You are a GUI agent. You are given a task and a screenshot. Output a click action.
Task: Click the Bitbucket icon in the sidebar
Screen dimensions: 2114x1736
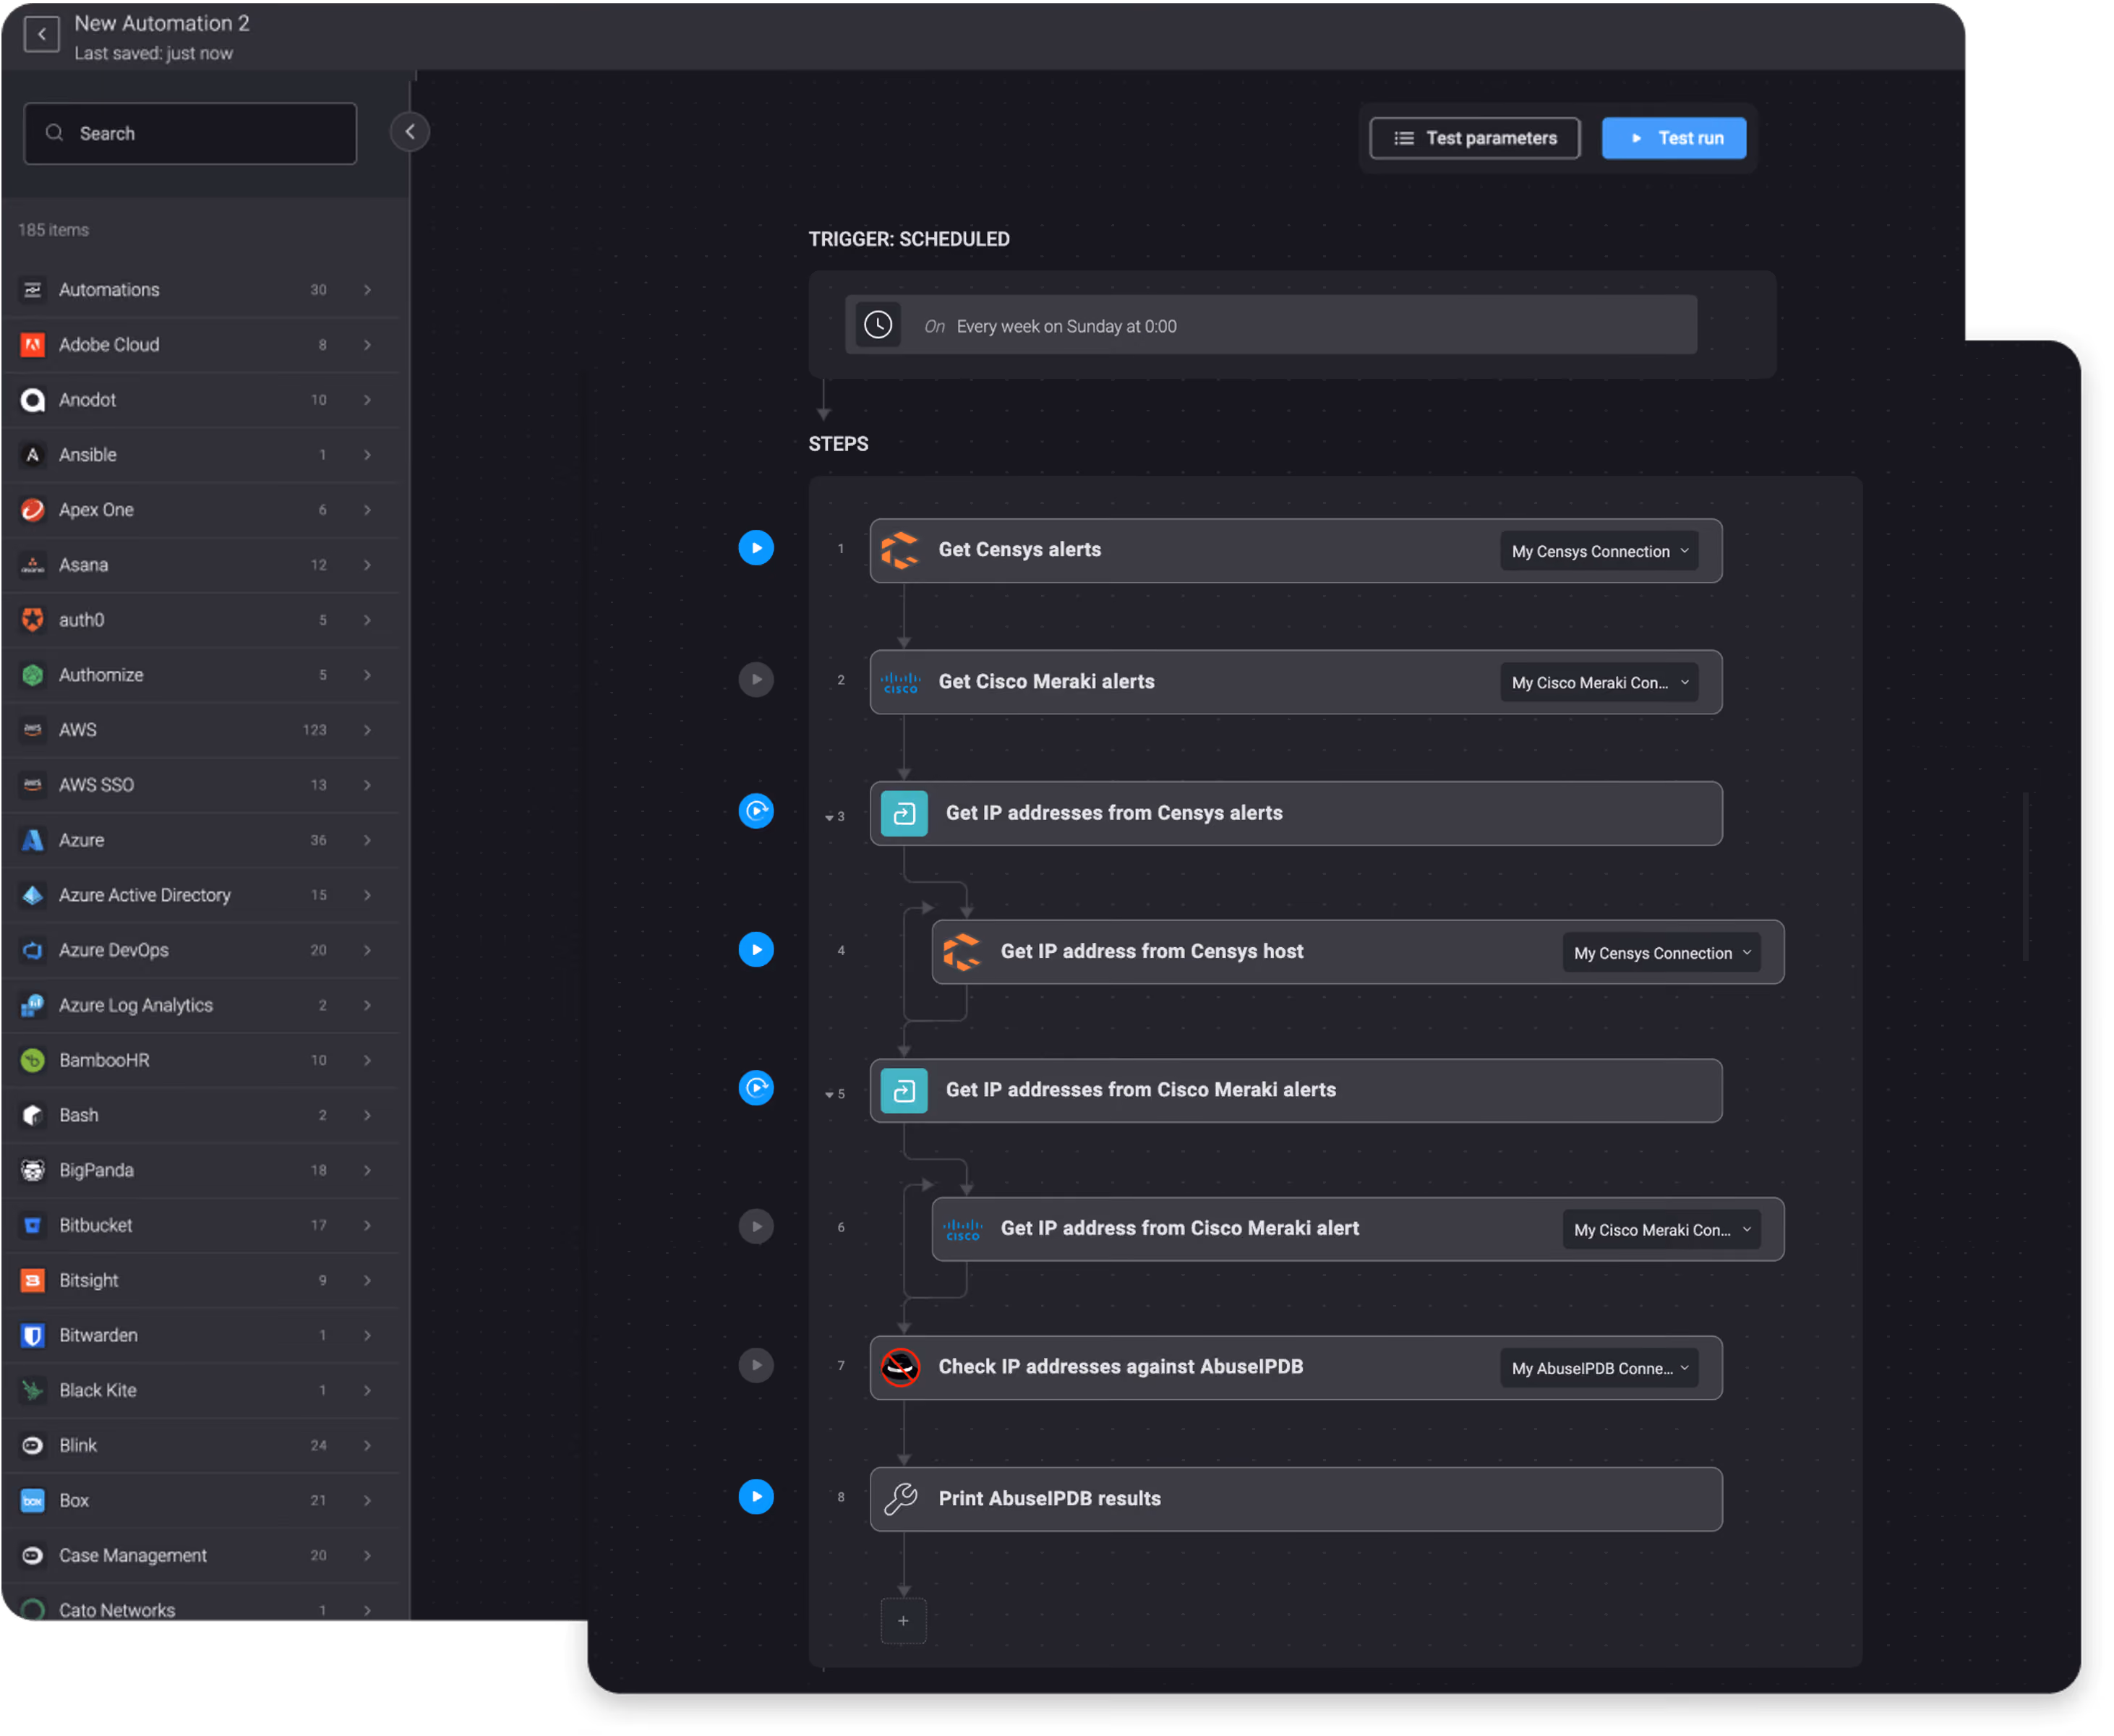point(33,1225)
